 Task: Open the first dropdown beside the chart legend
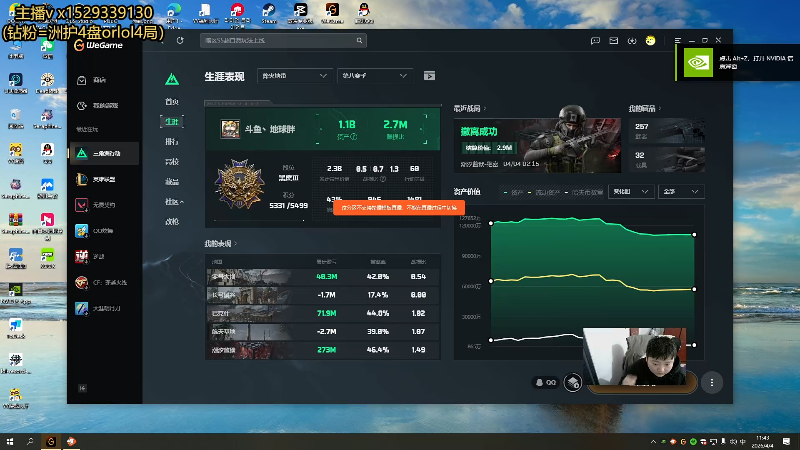click(631, 192)
